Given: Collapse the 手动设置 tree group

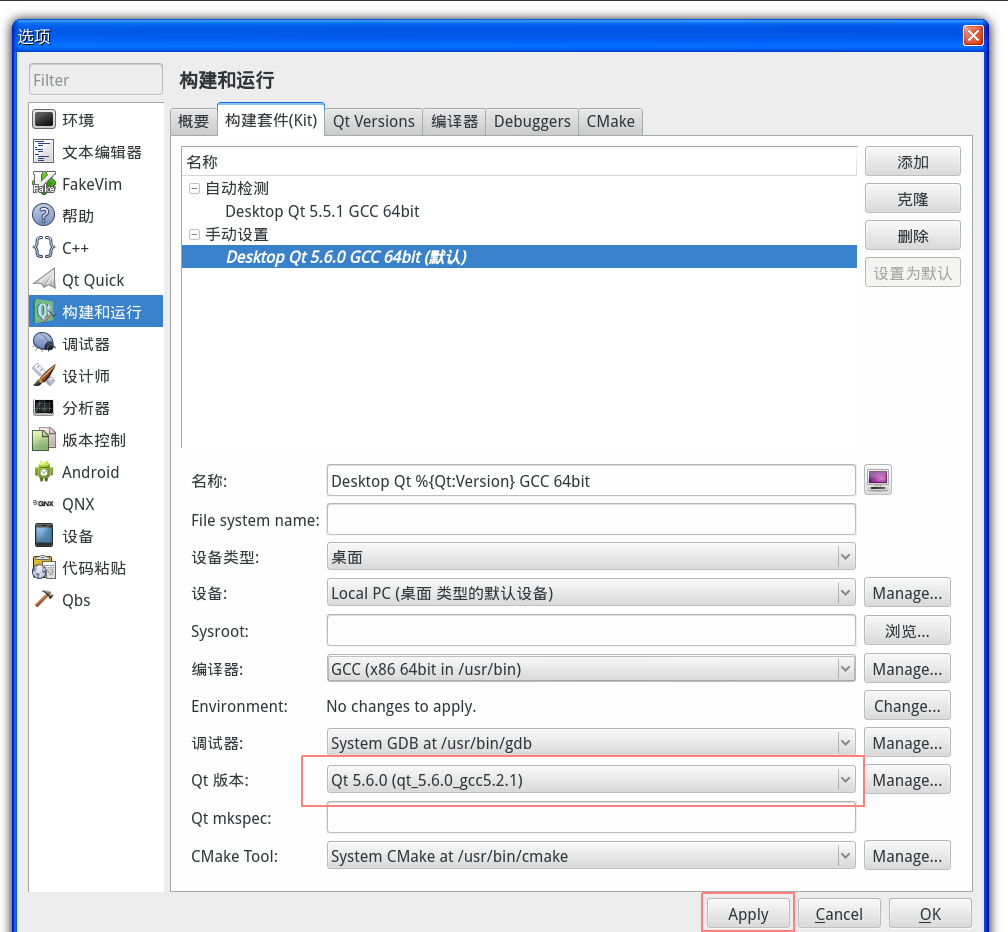Looking at the screenshot, I should (x=194, y=235).
